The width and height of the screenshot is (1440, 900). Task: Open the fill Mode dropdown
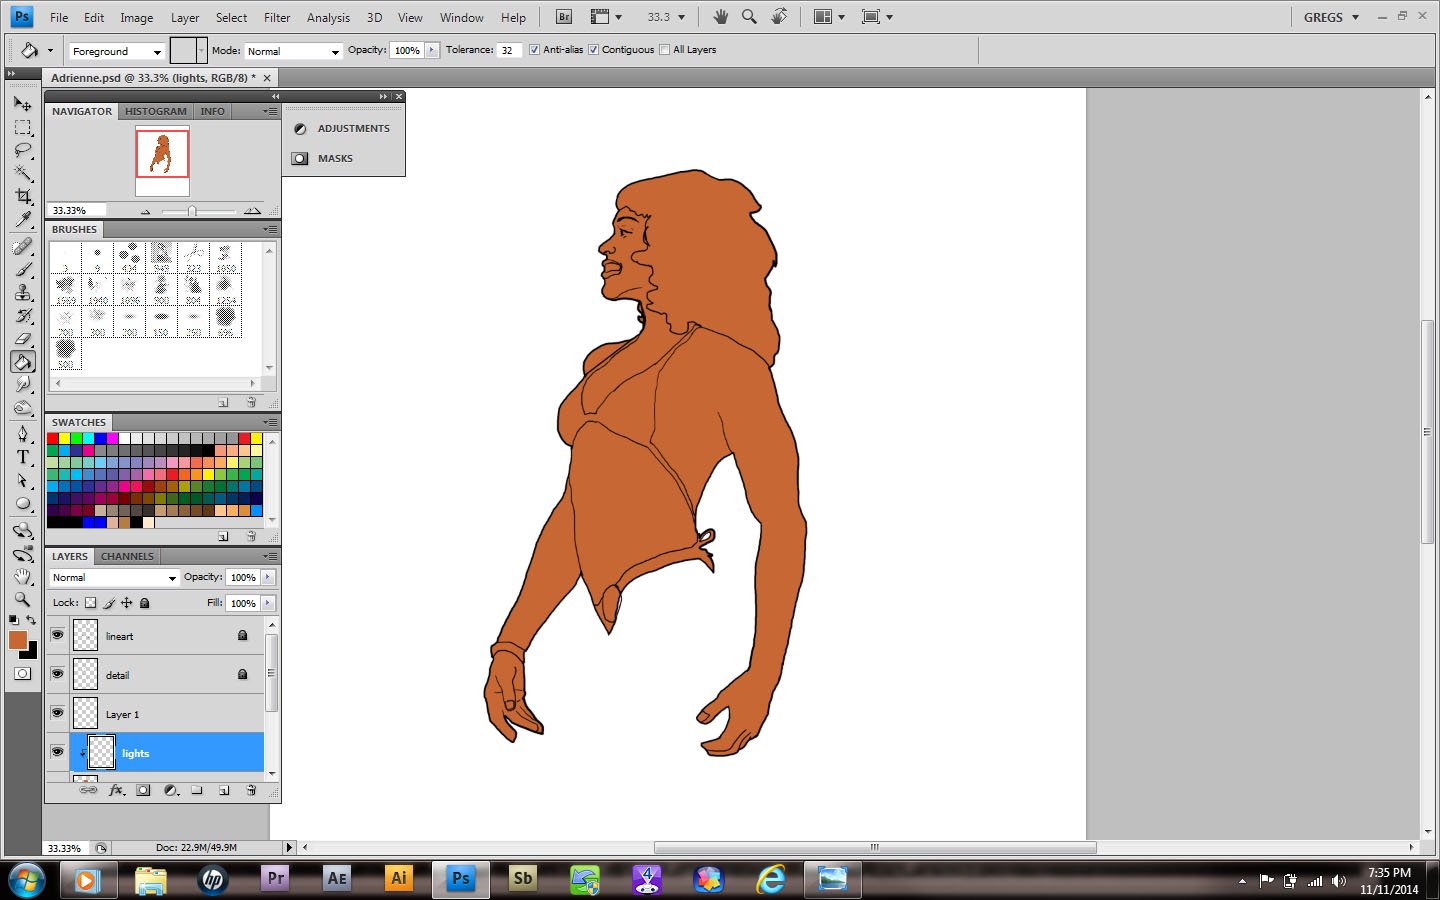(293, 51)
